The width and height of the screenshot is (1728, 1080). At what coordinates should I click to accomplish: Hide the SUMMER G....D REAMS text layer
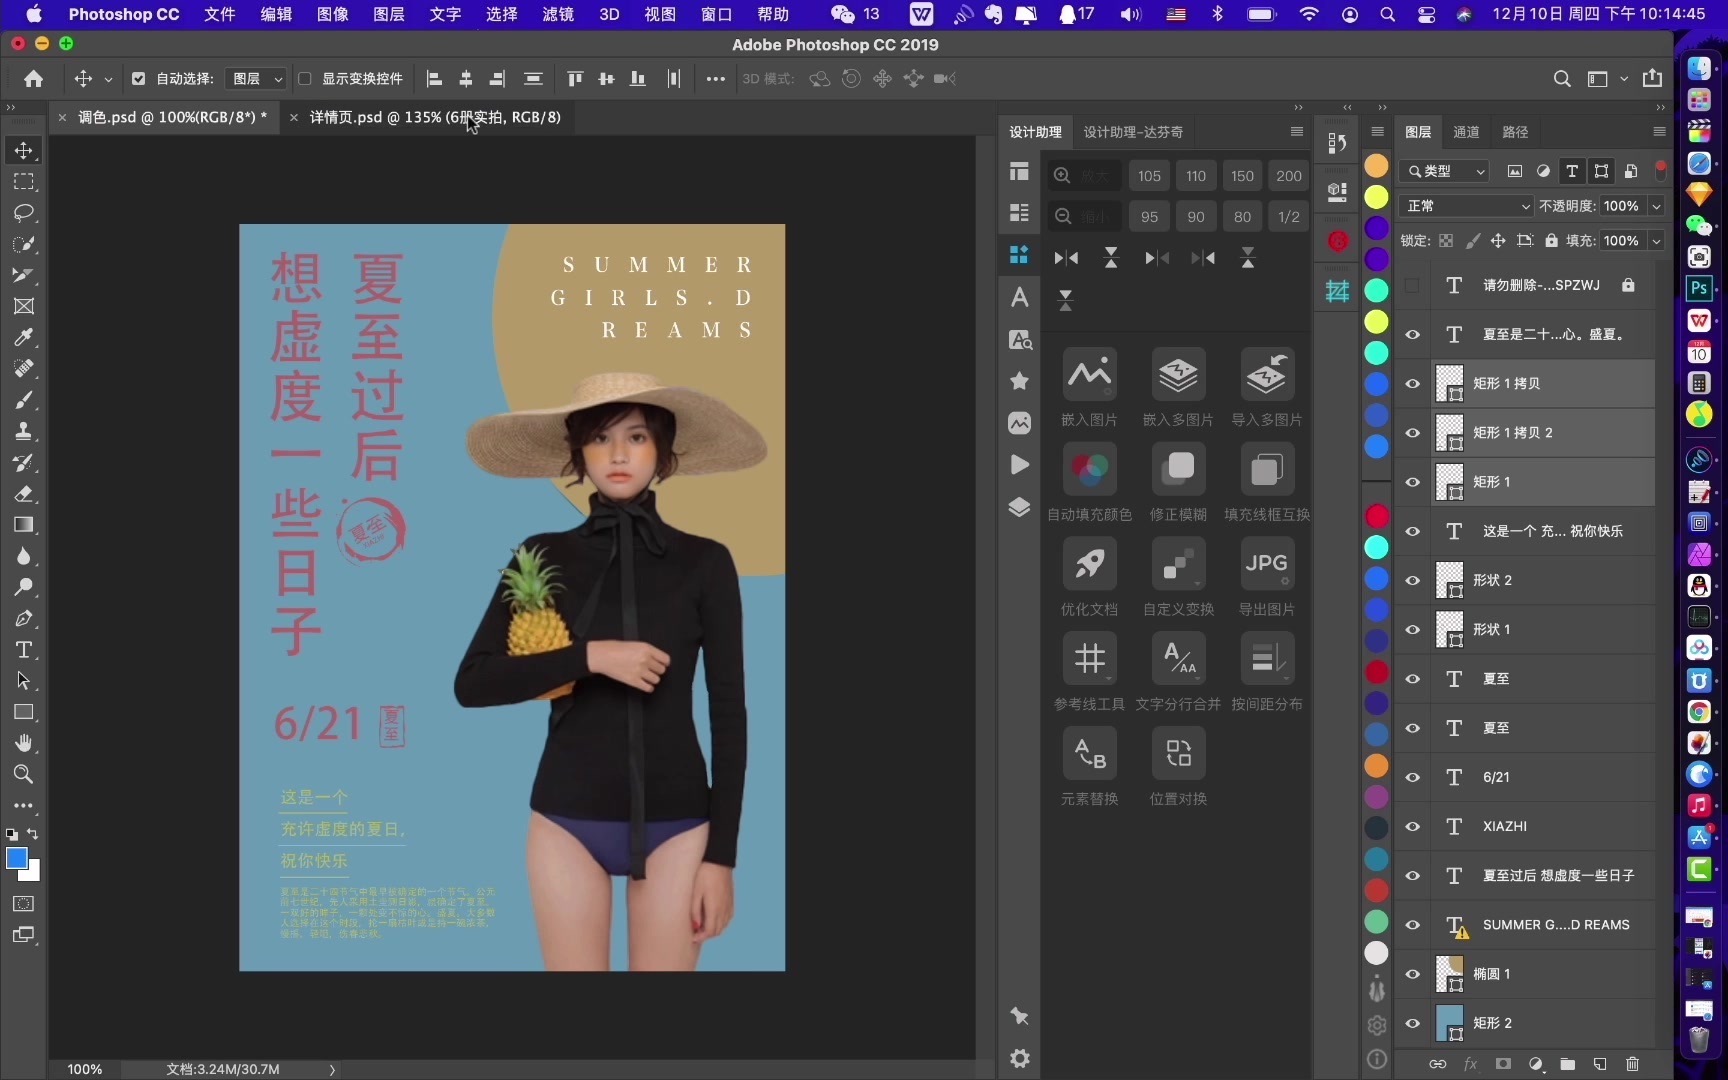pos(1412,925)
